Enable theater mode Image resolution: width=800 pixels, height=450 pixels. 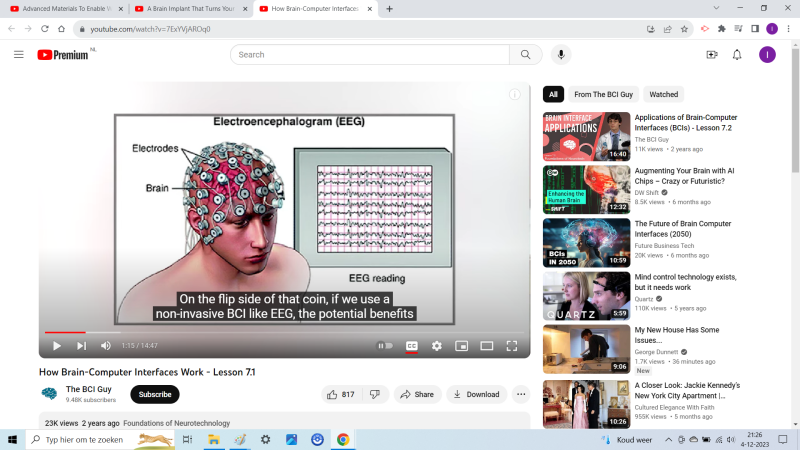coord(486,346)
